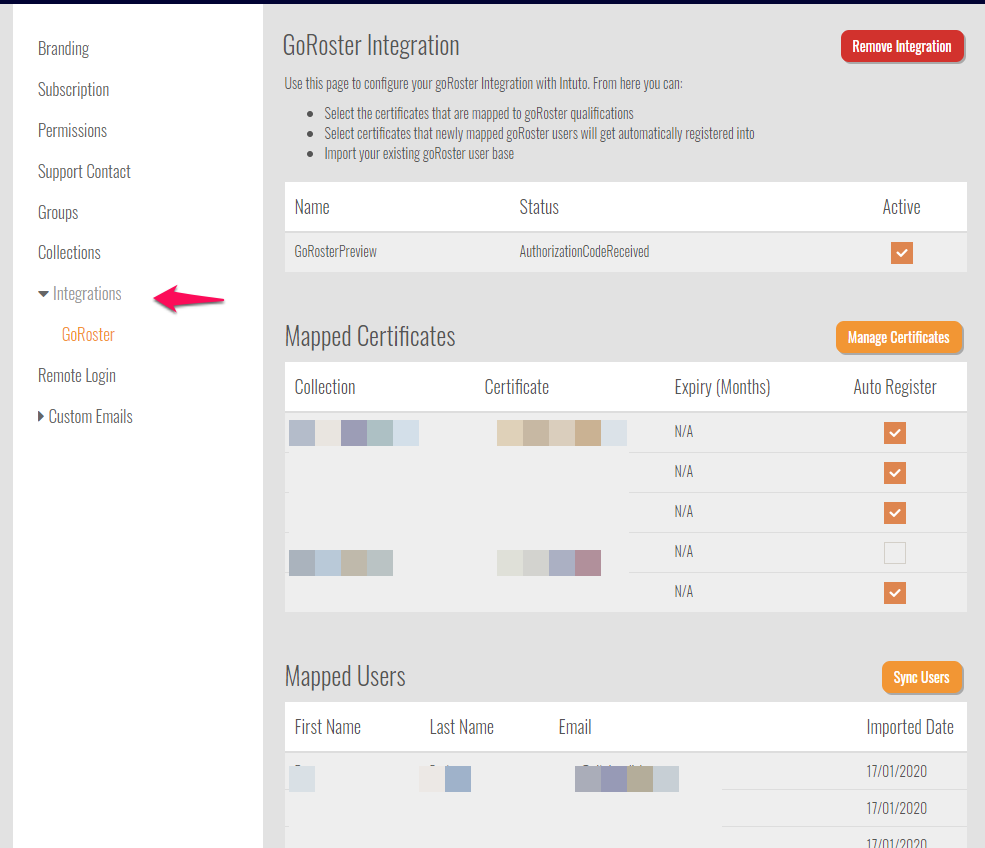This screenshot has height=848, width=985.
Task: Enable the unchecked Auto Register checkbox
Action: pos(895,553)
